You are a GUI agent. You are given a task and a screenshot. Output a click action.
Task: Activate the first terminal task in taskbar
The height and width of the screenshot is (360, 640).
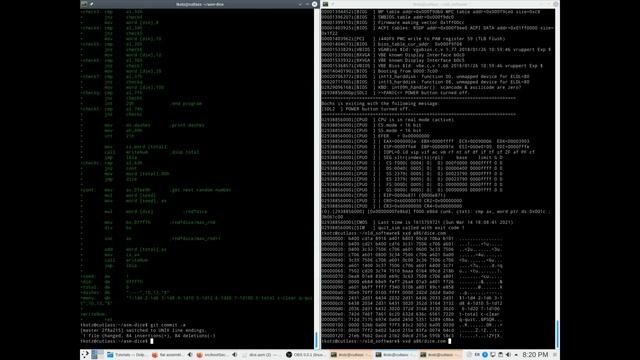click(351, 355)
